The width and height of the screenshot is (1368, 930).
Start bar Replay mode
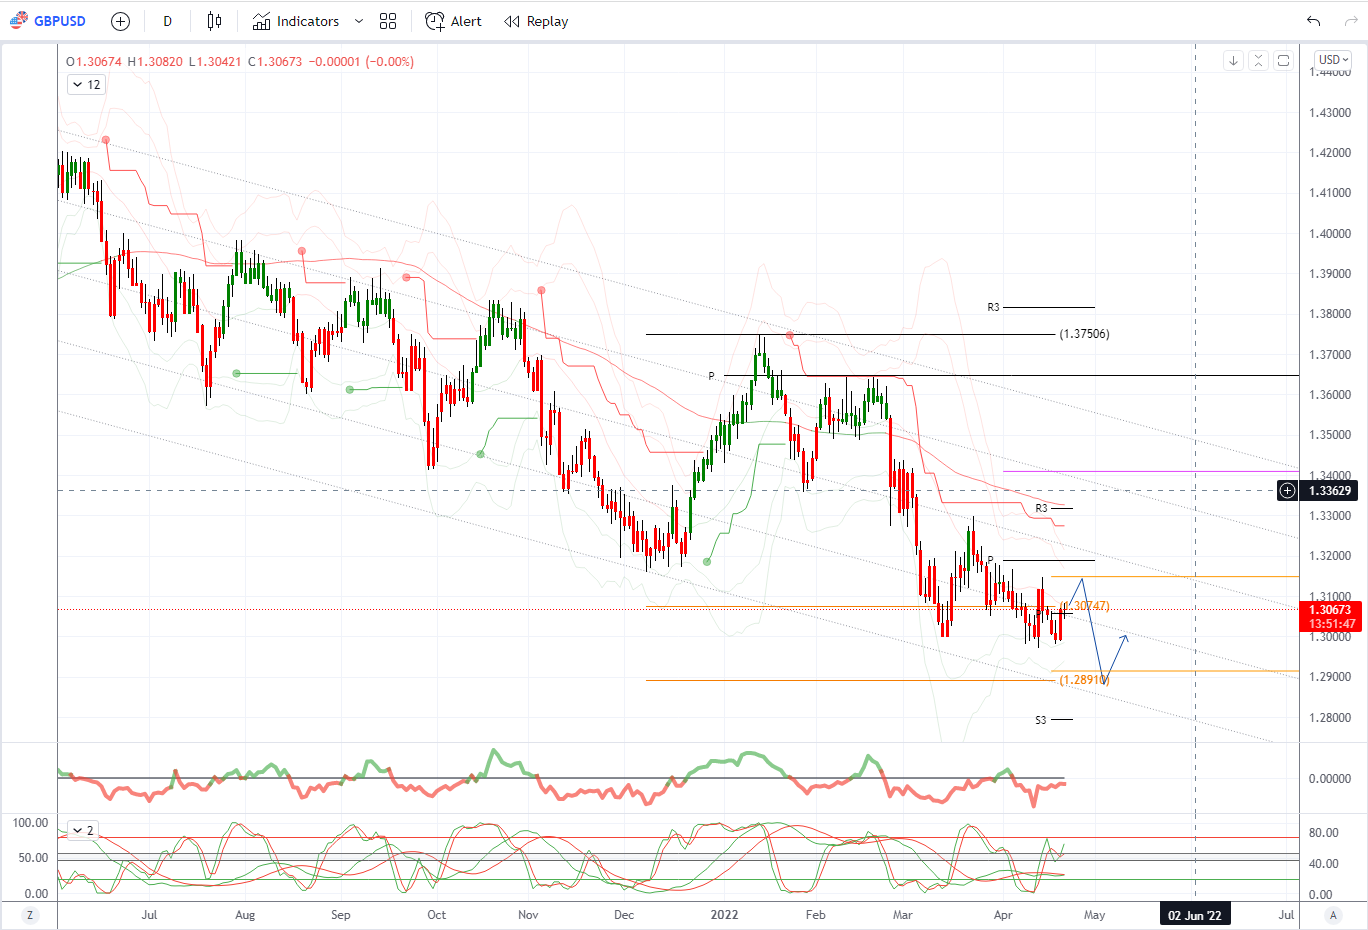tap(536, 21)
